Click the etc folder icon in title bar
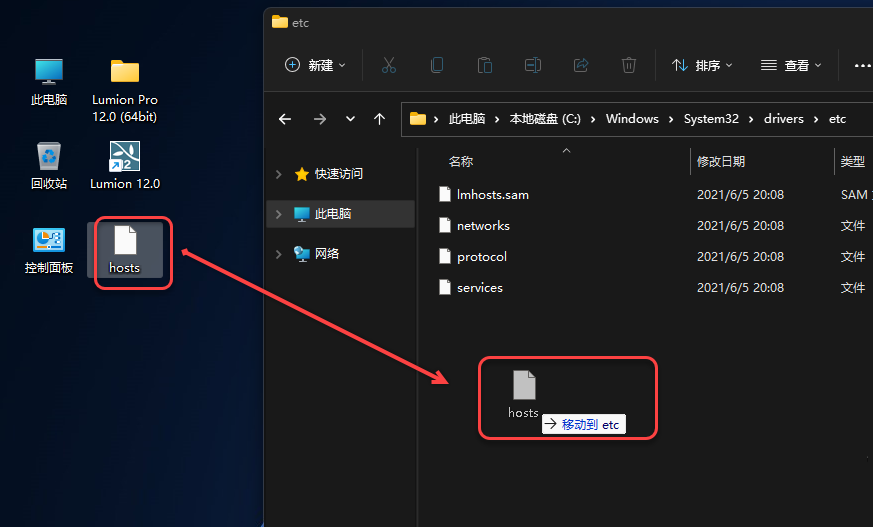Image resolution: width=873 pixels, height=527 pixels. click(279, 22)
